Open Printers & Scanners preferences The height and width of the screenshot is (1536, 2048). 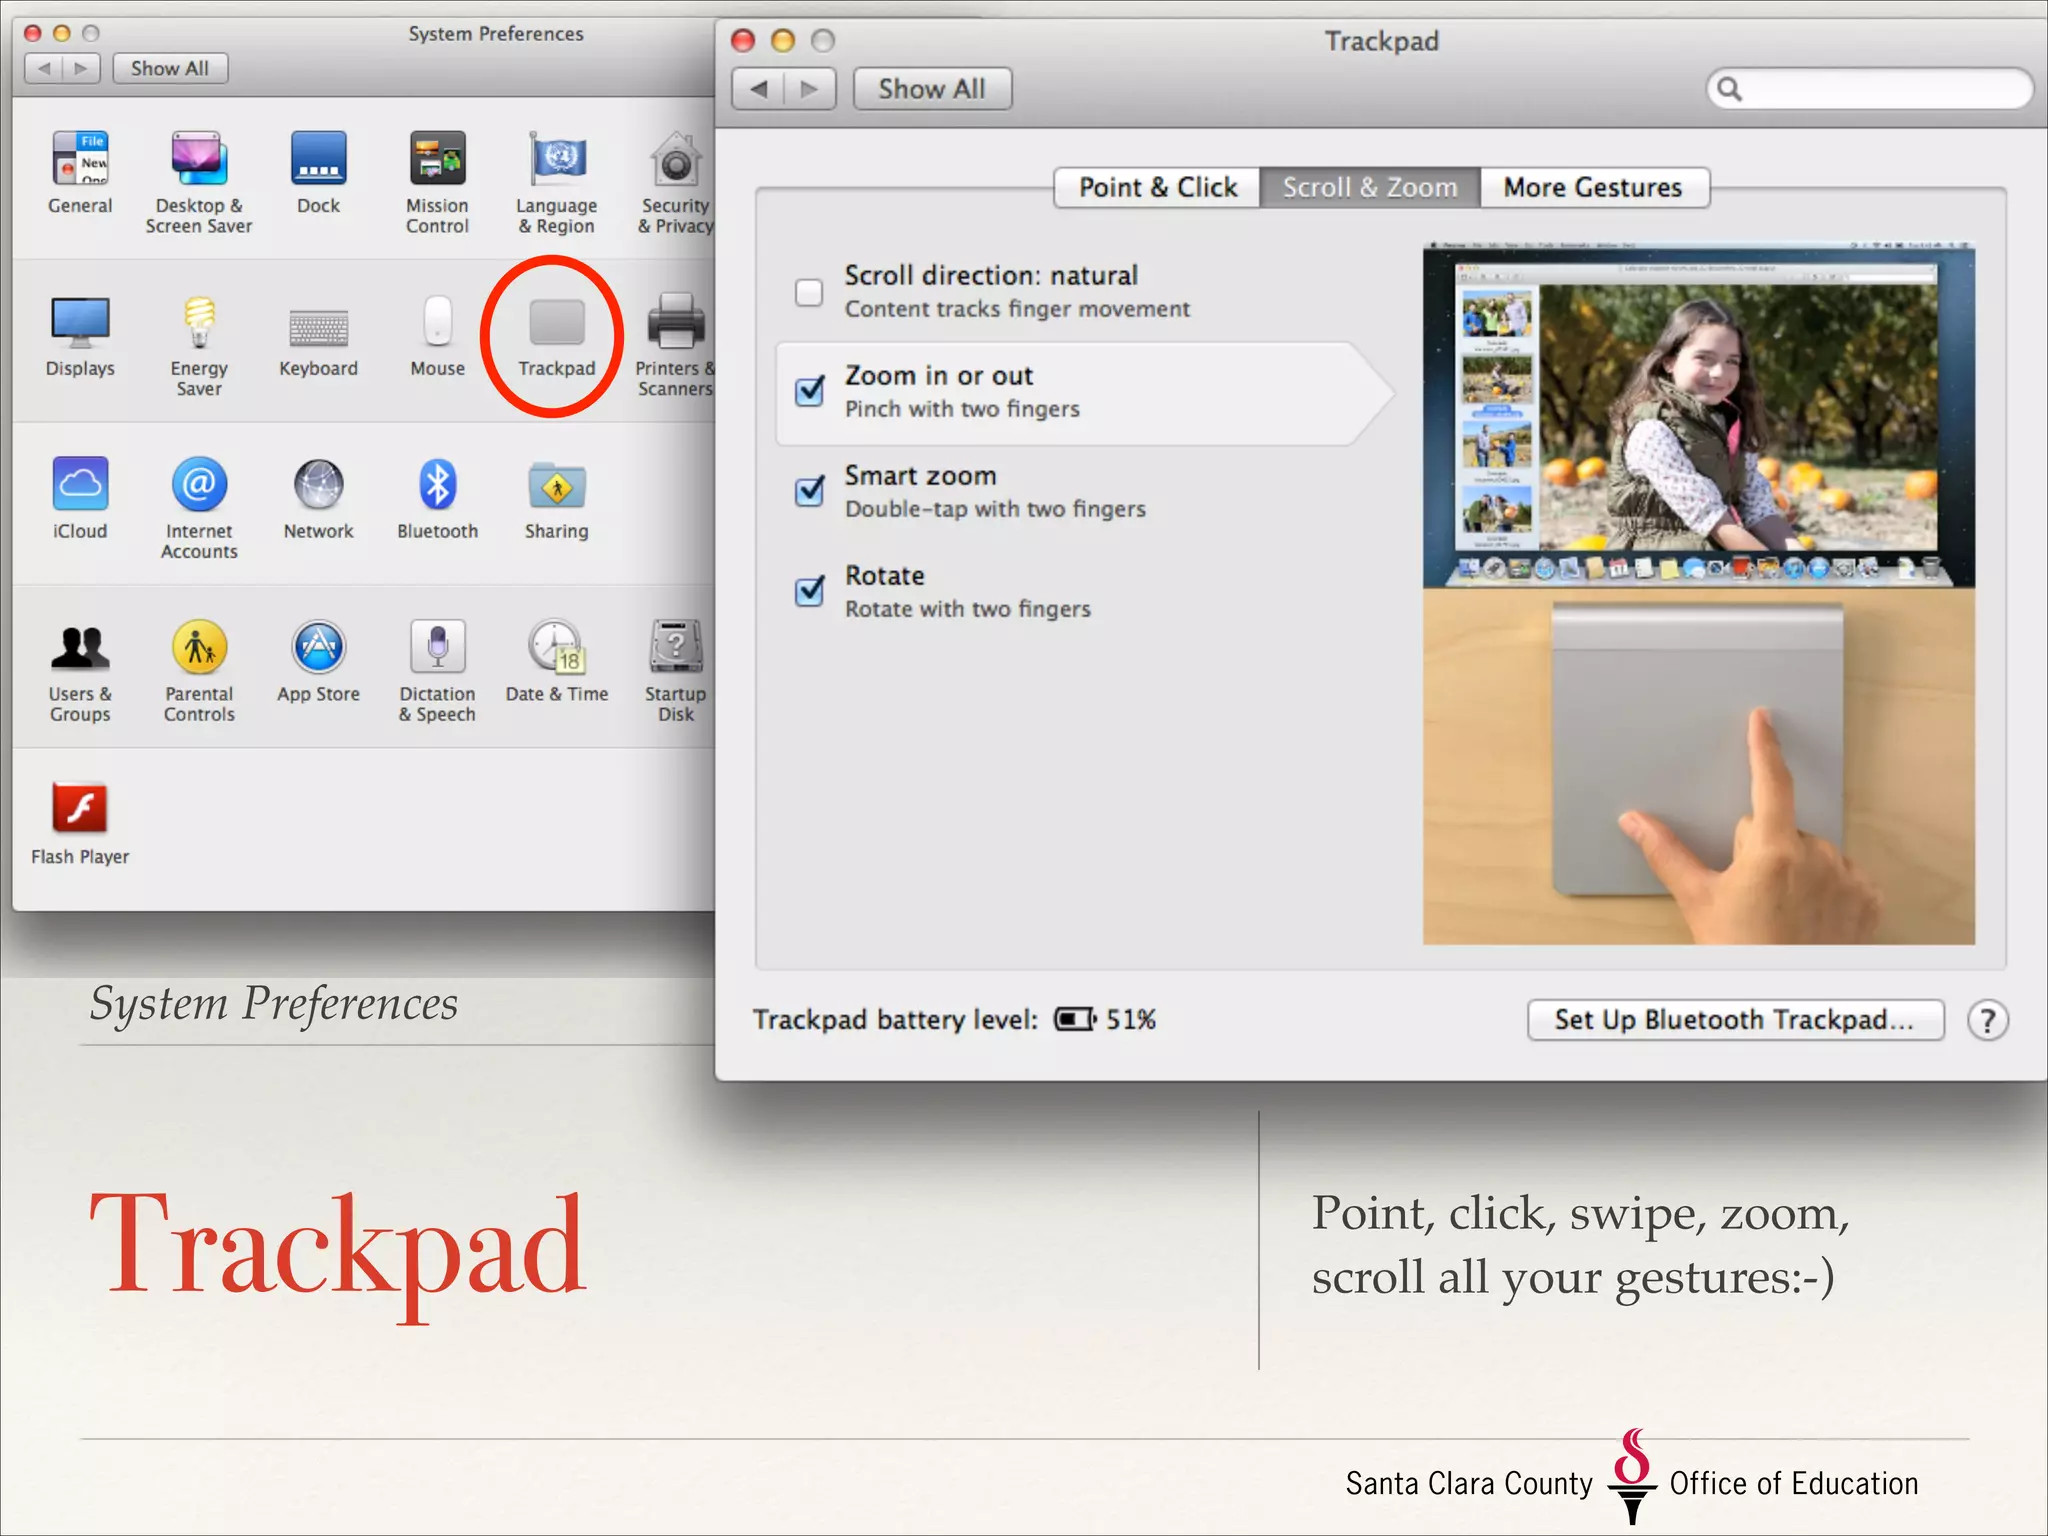click(676, 322)
